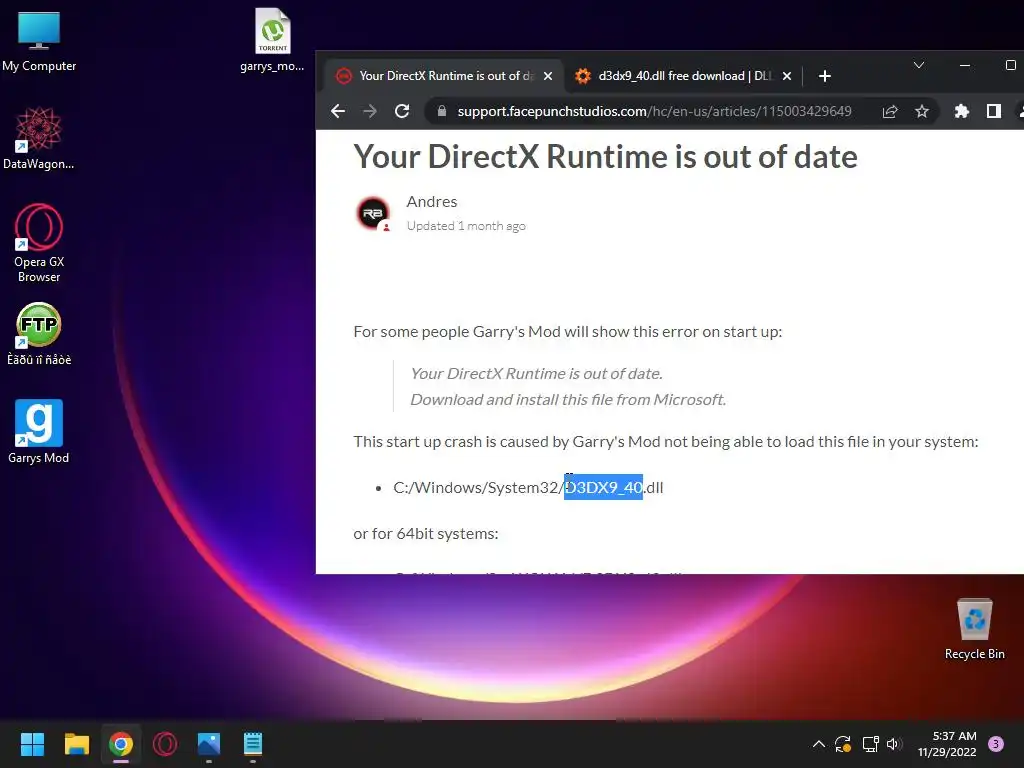Click author name Andres
The height and width of the screenshot is (768, 1024).
(x=432, y=202)
